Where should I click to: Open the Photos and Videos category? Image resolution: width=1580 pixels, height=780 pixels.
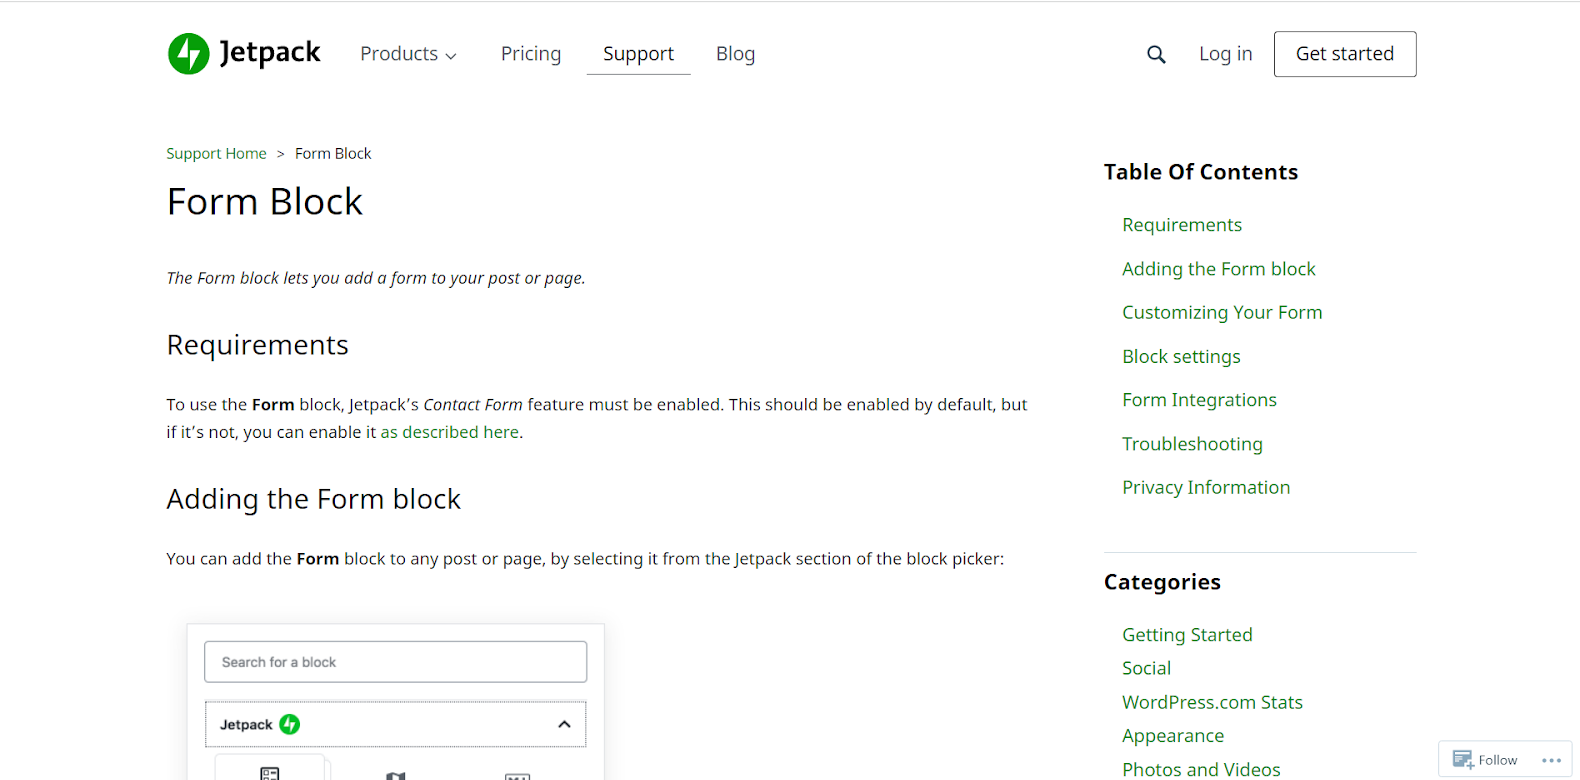click(x=1201, y=769)
